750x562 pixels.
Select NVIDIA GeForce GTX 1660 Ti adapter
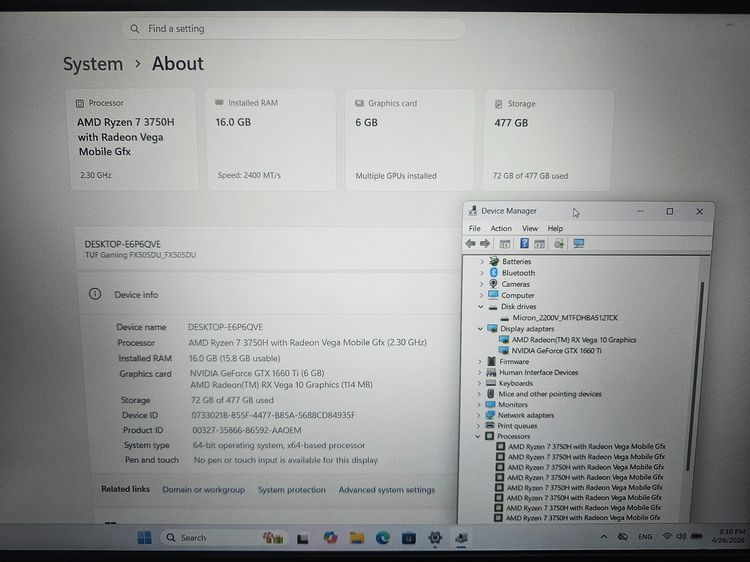pyautogui.click(x=556, y=351)
